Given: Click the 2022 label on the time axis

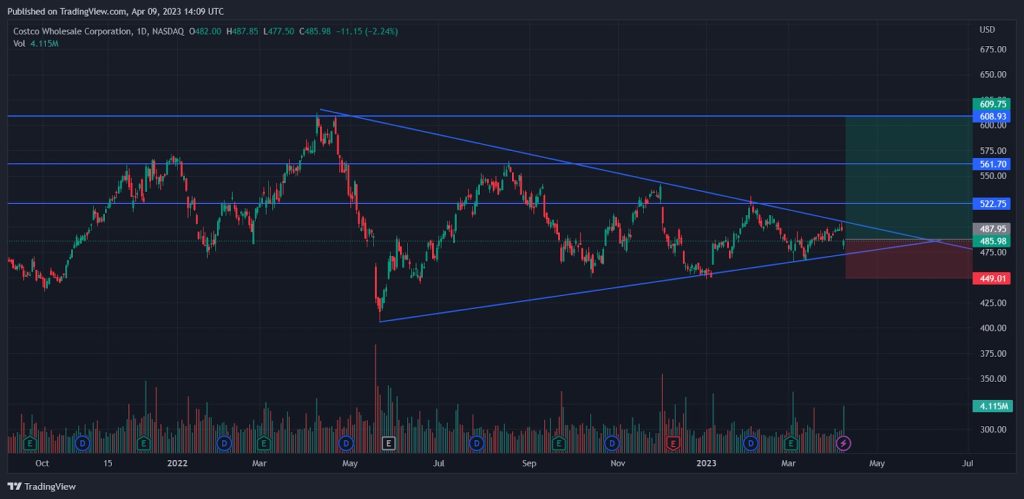Looking at the screenshot, I should click(177, 464).
